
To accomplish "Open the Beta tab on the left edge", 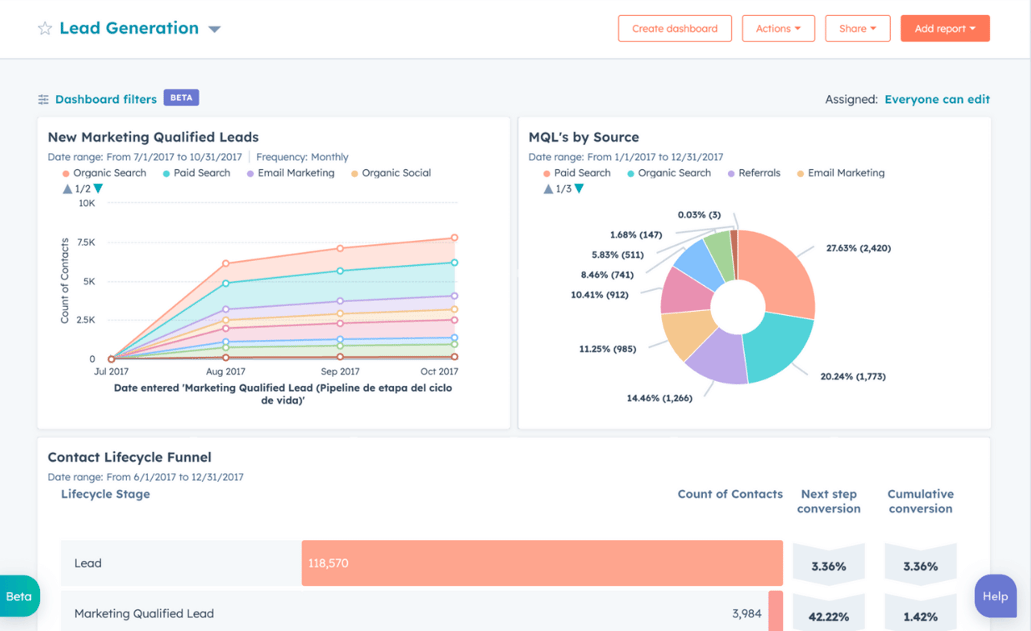I will click(x=18, y=596).
